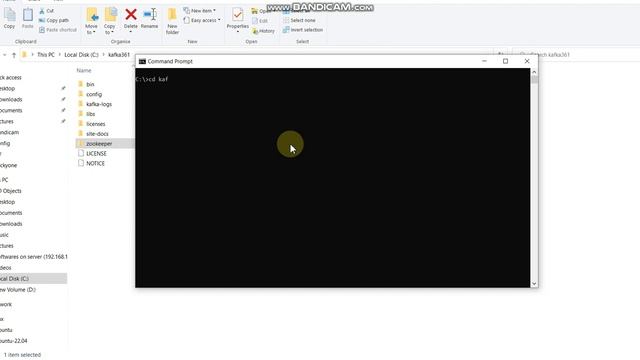Viewport: 640px width, 360px height.
Task: Click the search kafka361 field
Action: [576, 55]
